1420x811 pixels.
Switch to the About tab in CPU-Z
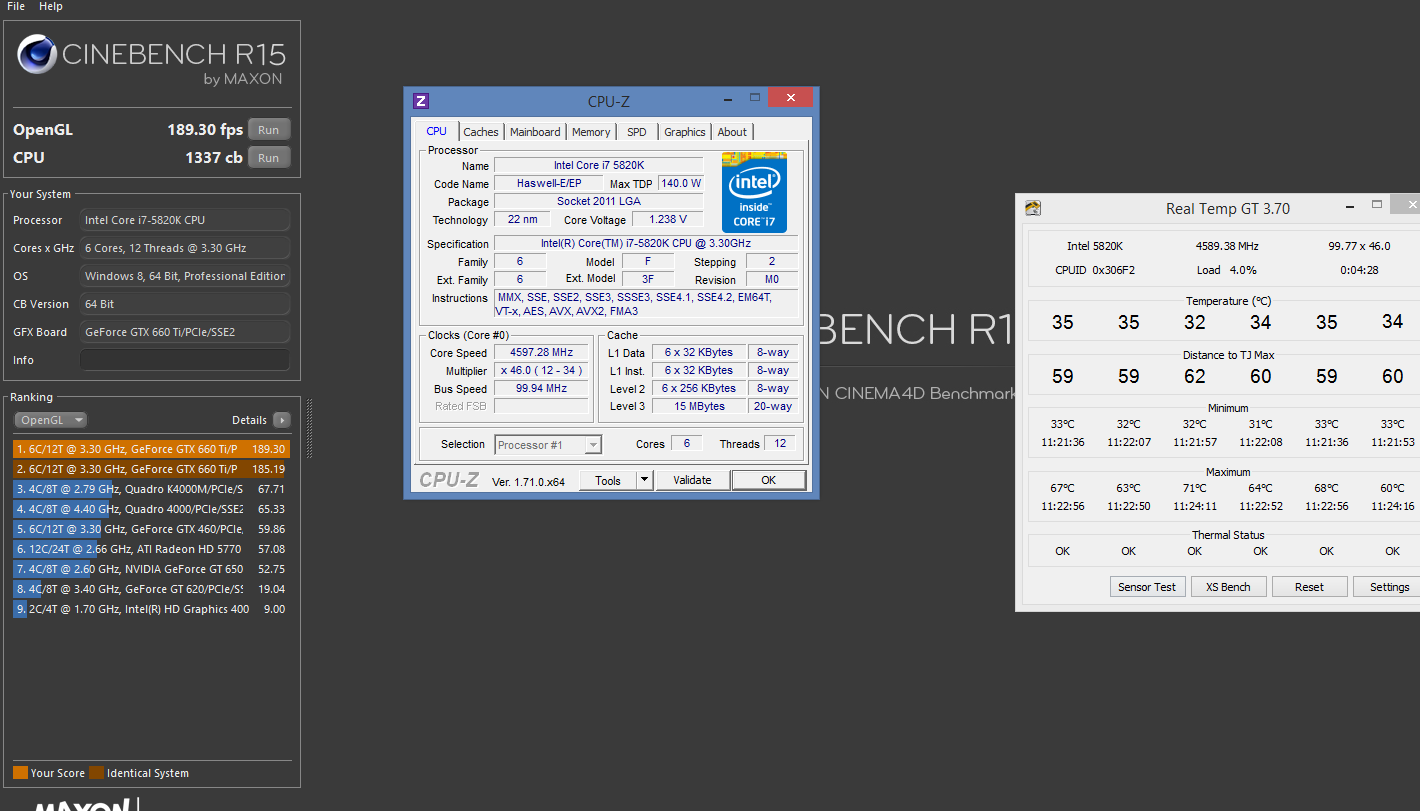732,132
